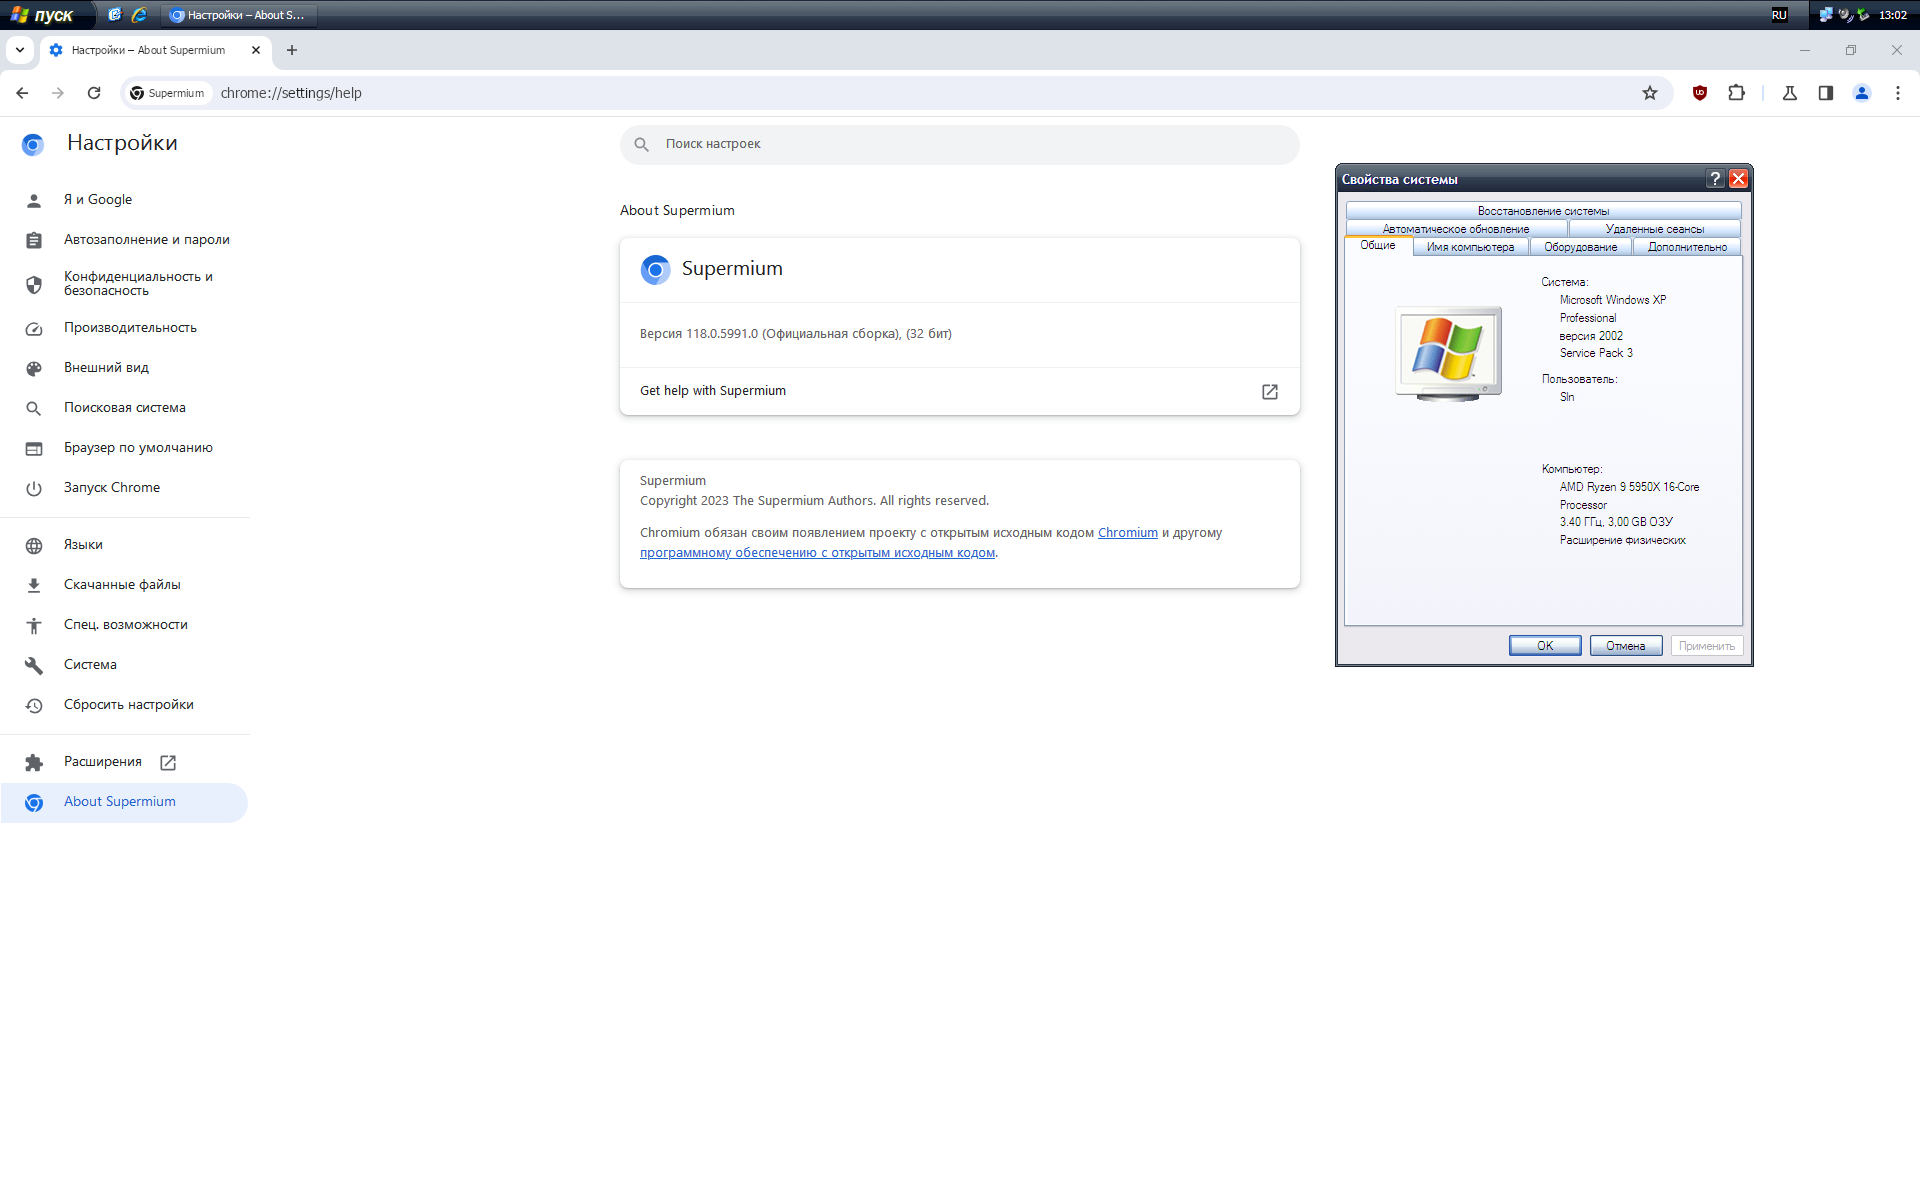
Task: Open the profile avatar menu
Action: pos(1862,93)
